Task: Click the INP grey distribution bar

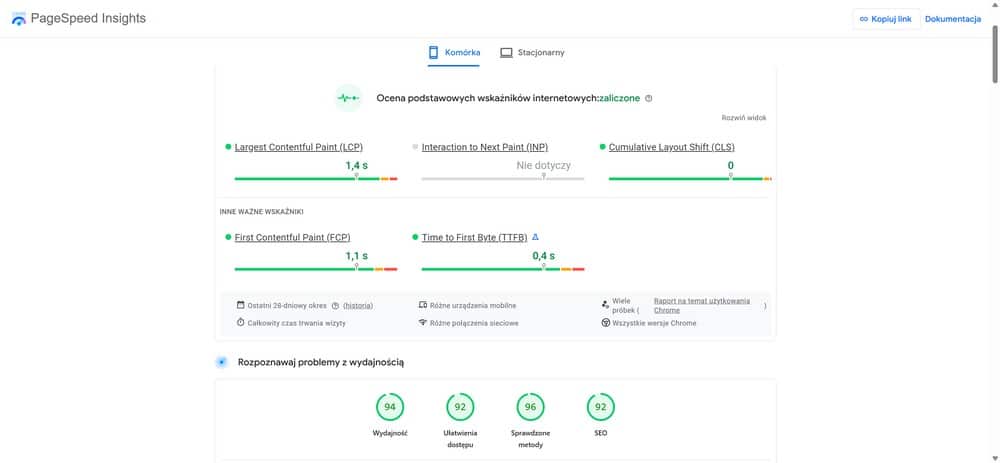Action: pyautogui.click(x=503, y=179)
